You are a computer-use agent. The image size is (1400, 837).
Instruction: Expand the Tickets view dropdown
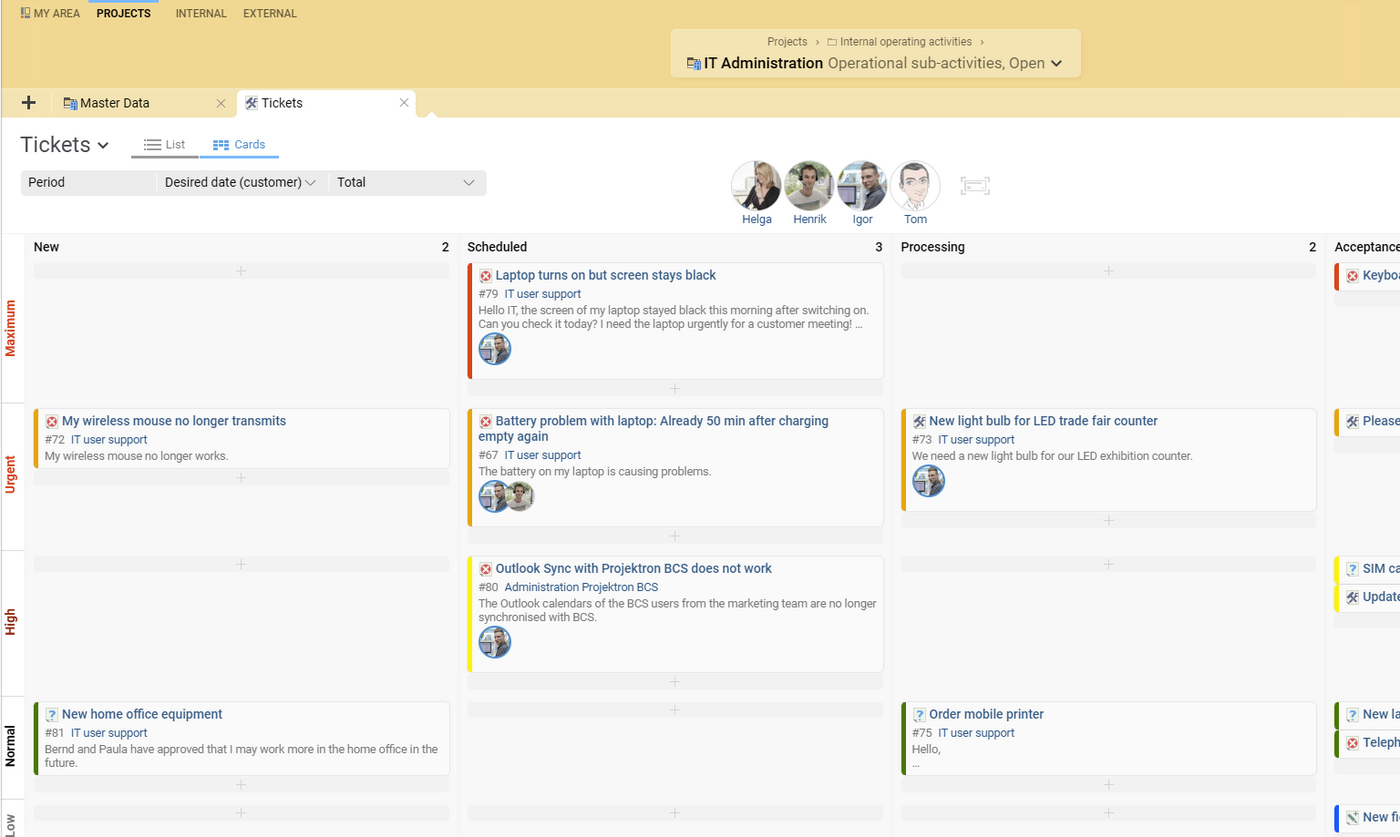(103, 146)
